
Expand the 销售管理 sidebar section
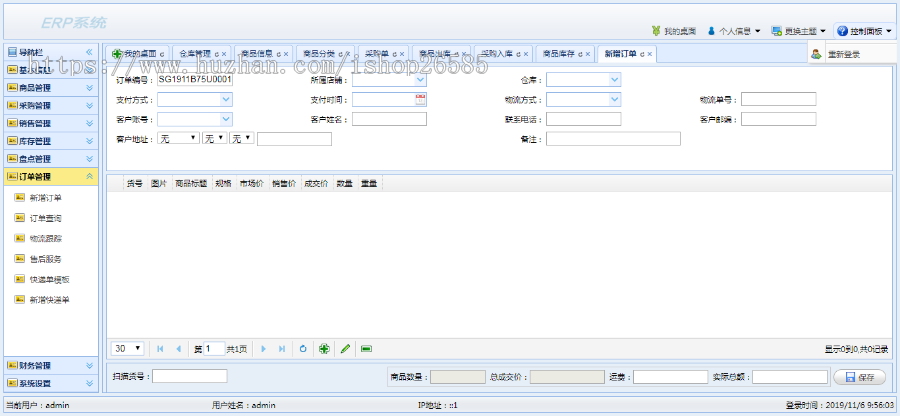click(x=89, y=123)
